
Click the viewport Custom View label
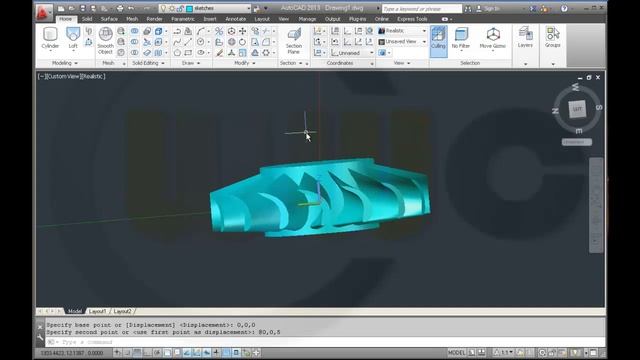pyautogui.click(x=64, y=76)
